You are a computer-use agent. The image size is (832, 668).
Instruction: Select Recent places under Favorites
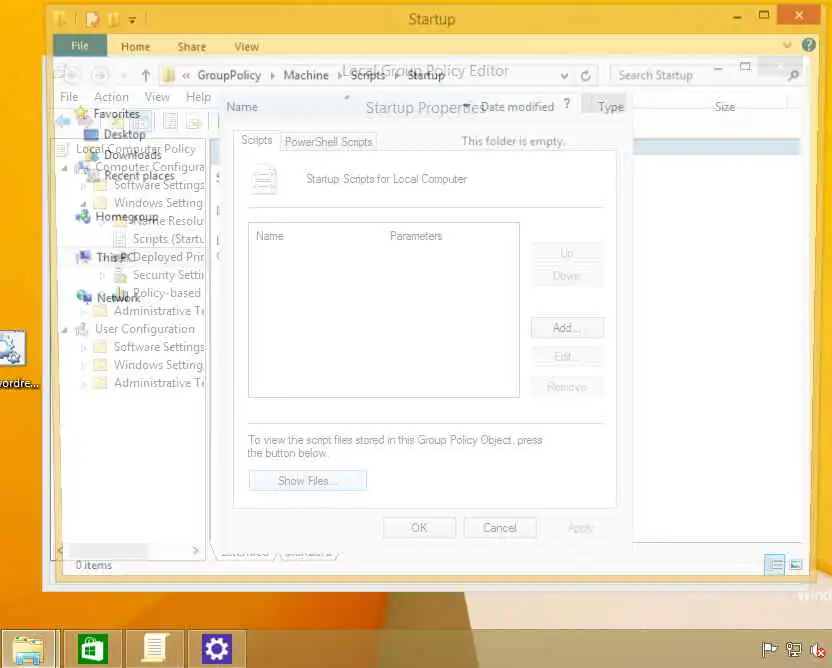tap(139, 176)
